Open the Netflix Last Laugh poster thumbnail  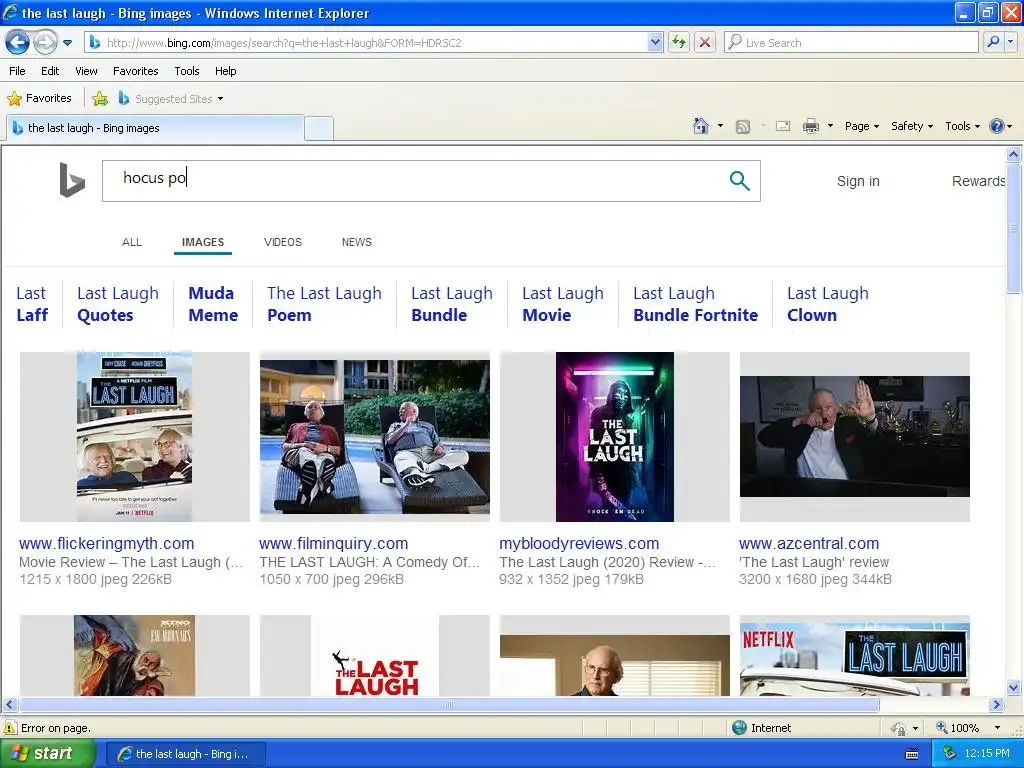click(x=135, y=437)
